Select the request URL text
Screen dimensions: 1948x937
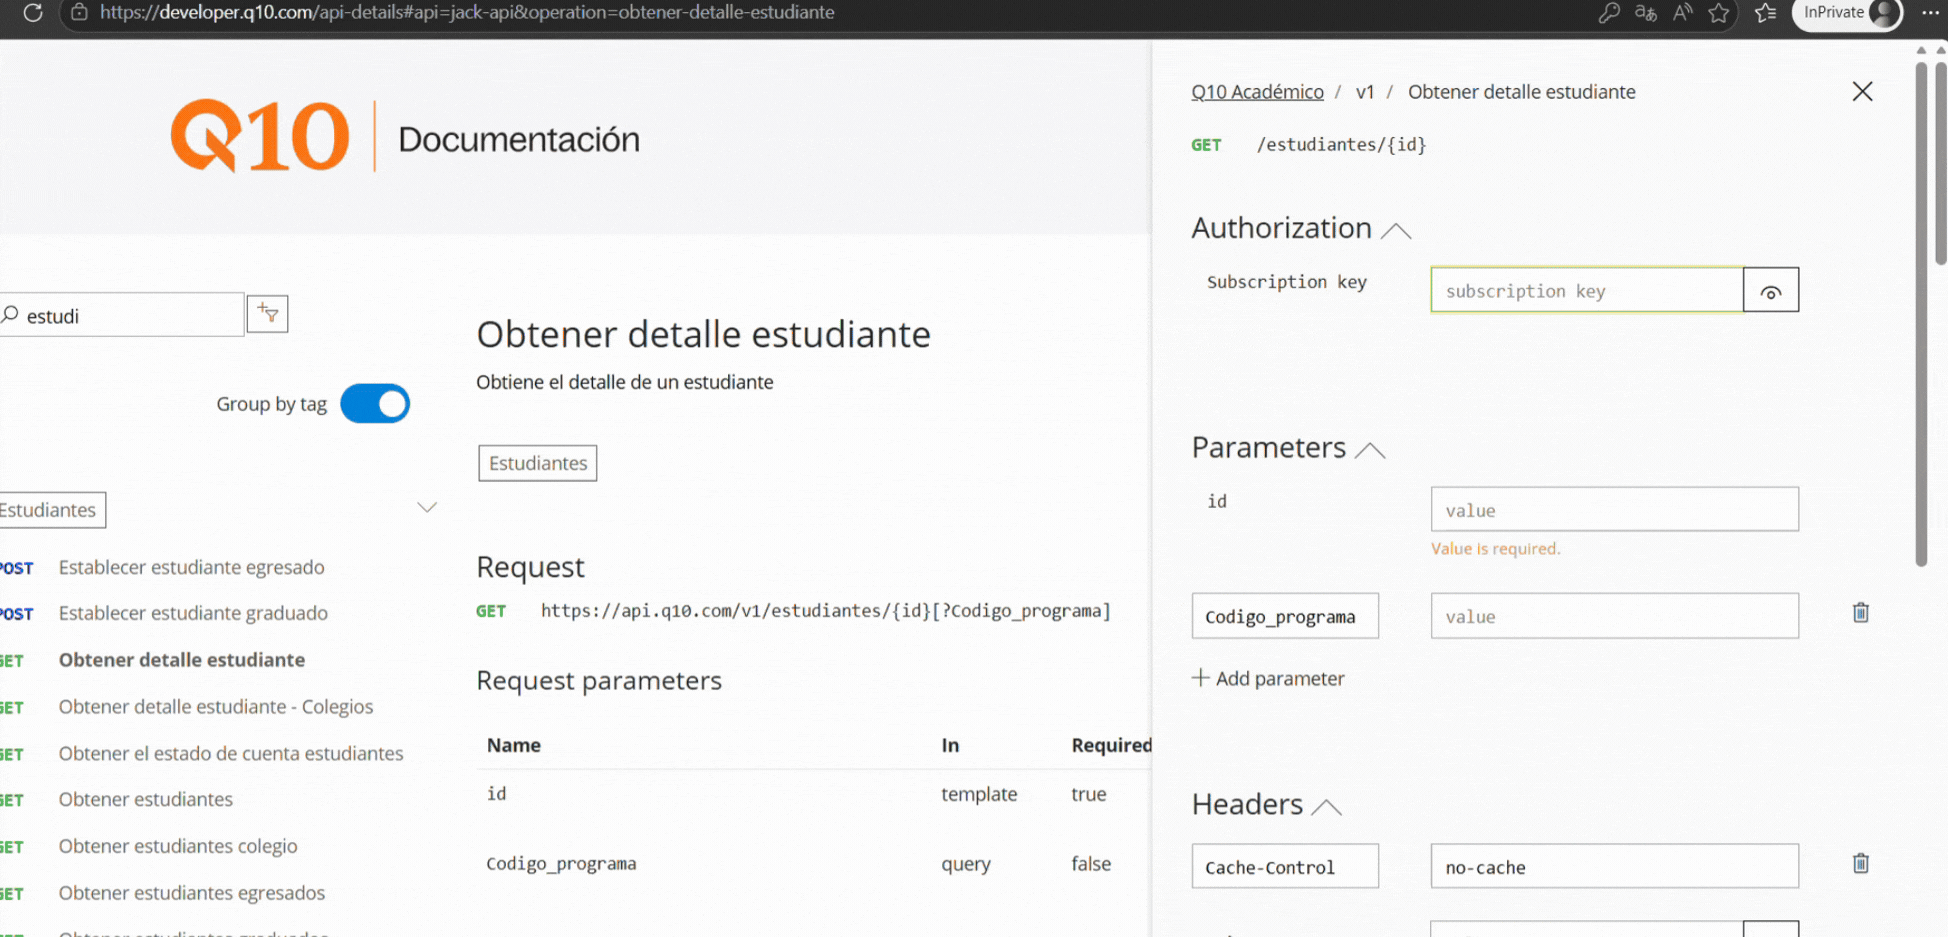click(x=826, y=611)
